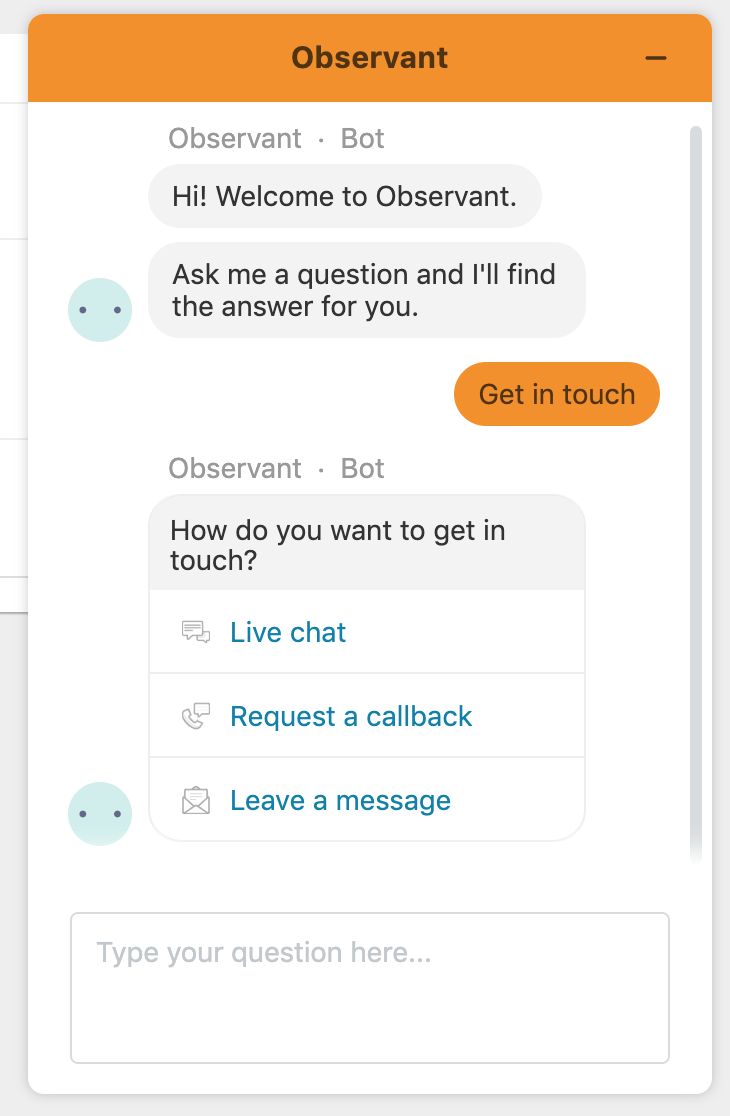Click the envelope Leave a message icon
The image size is (730, 1116).
tap(196, 801)
